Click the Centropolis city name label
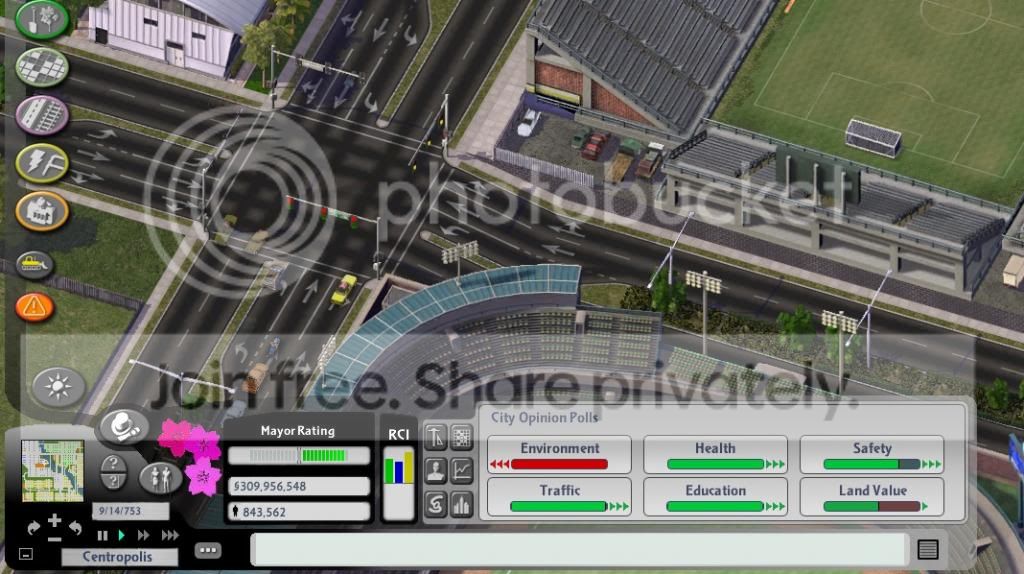This screenshot has width=1024, height=574. coord(118,556)
